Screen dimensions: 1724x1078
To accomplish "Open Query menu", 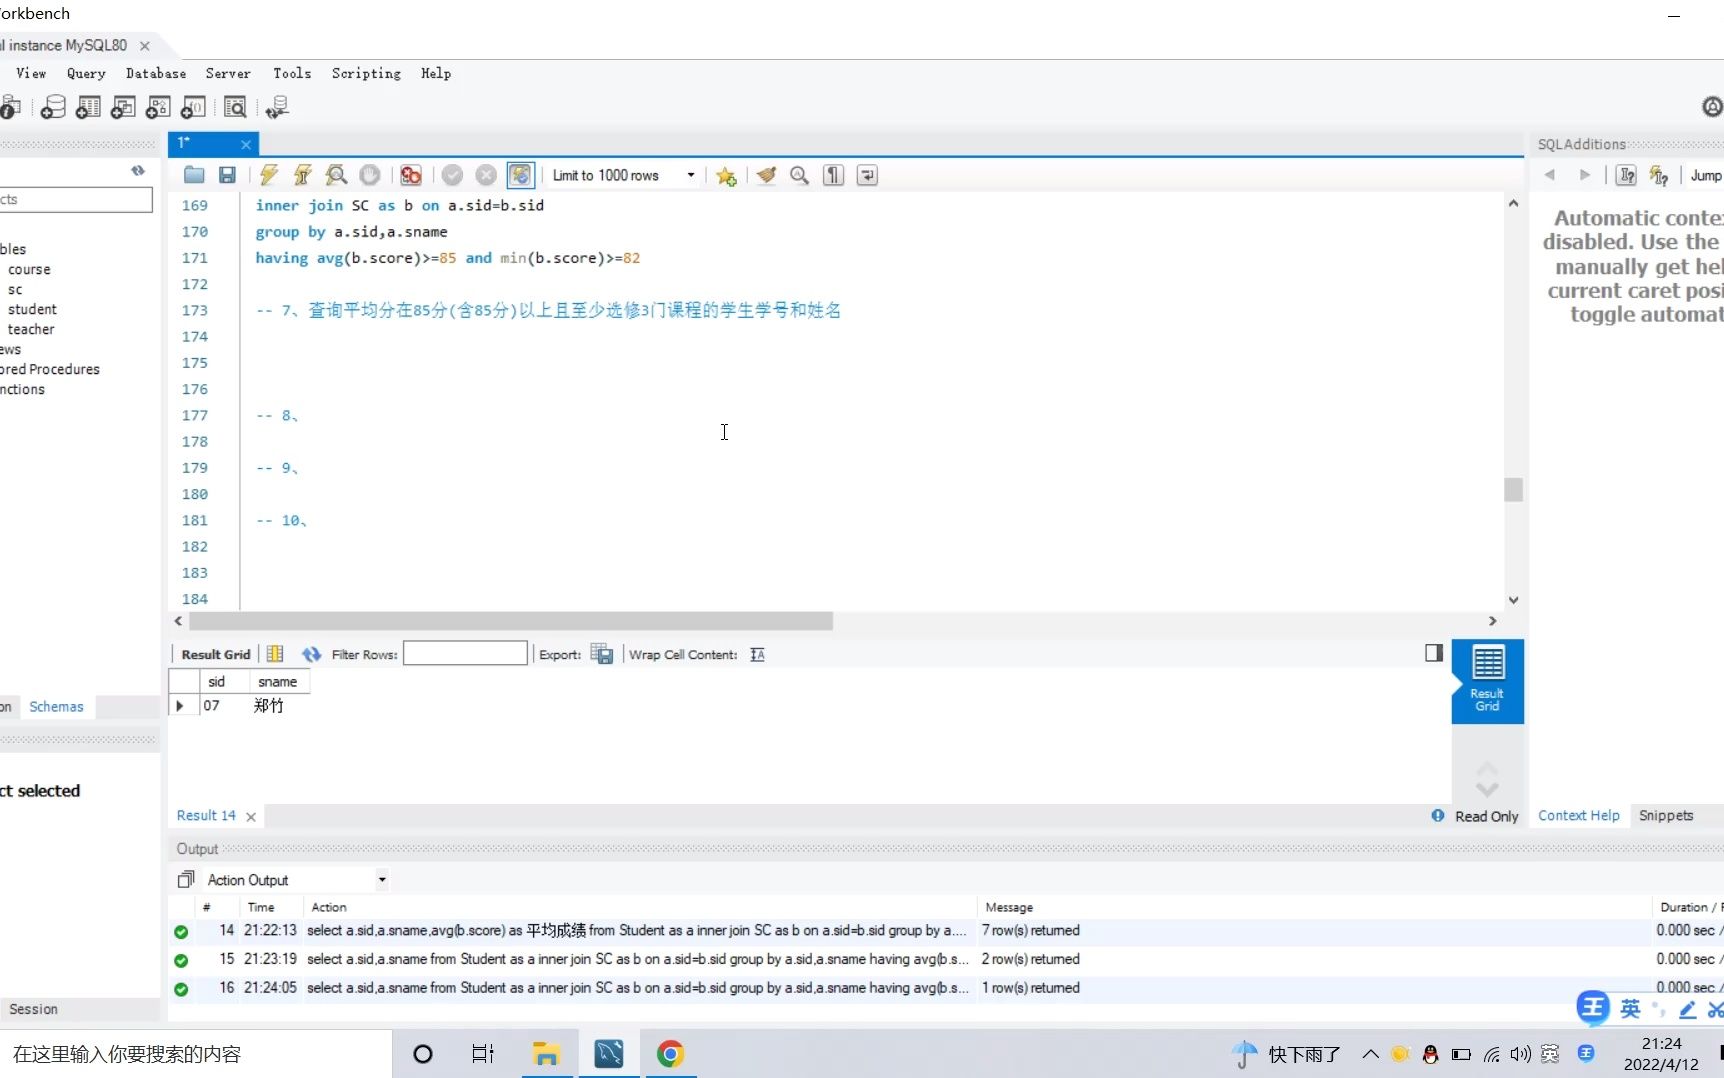I will 86,73.
